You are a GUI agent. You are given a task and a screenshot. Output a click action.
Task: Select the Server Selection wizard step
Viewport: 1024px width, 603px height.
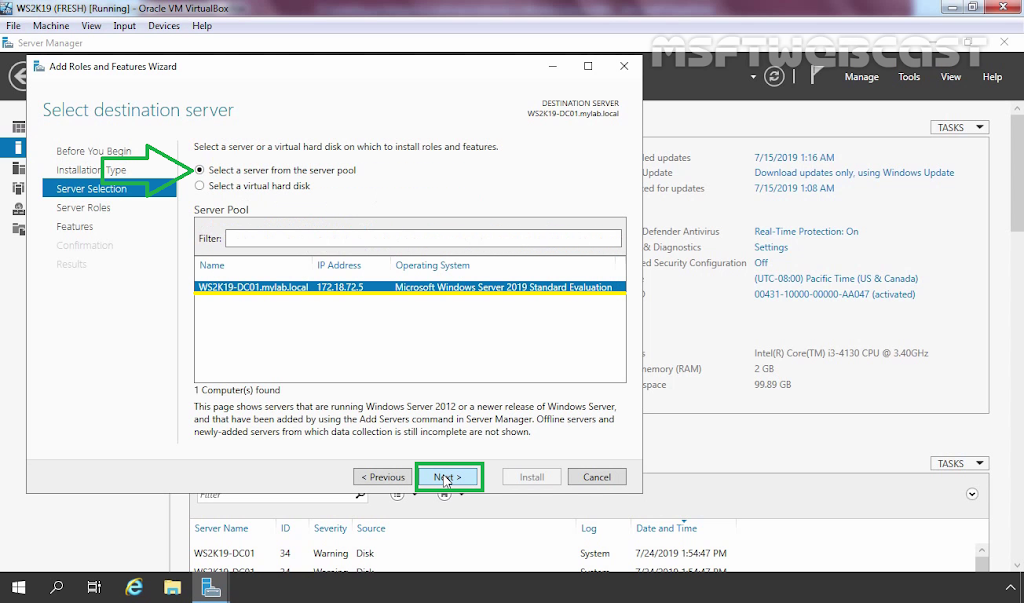pos(109,189)
